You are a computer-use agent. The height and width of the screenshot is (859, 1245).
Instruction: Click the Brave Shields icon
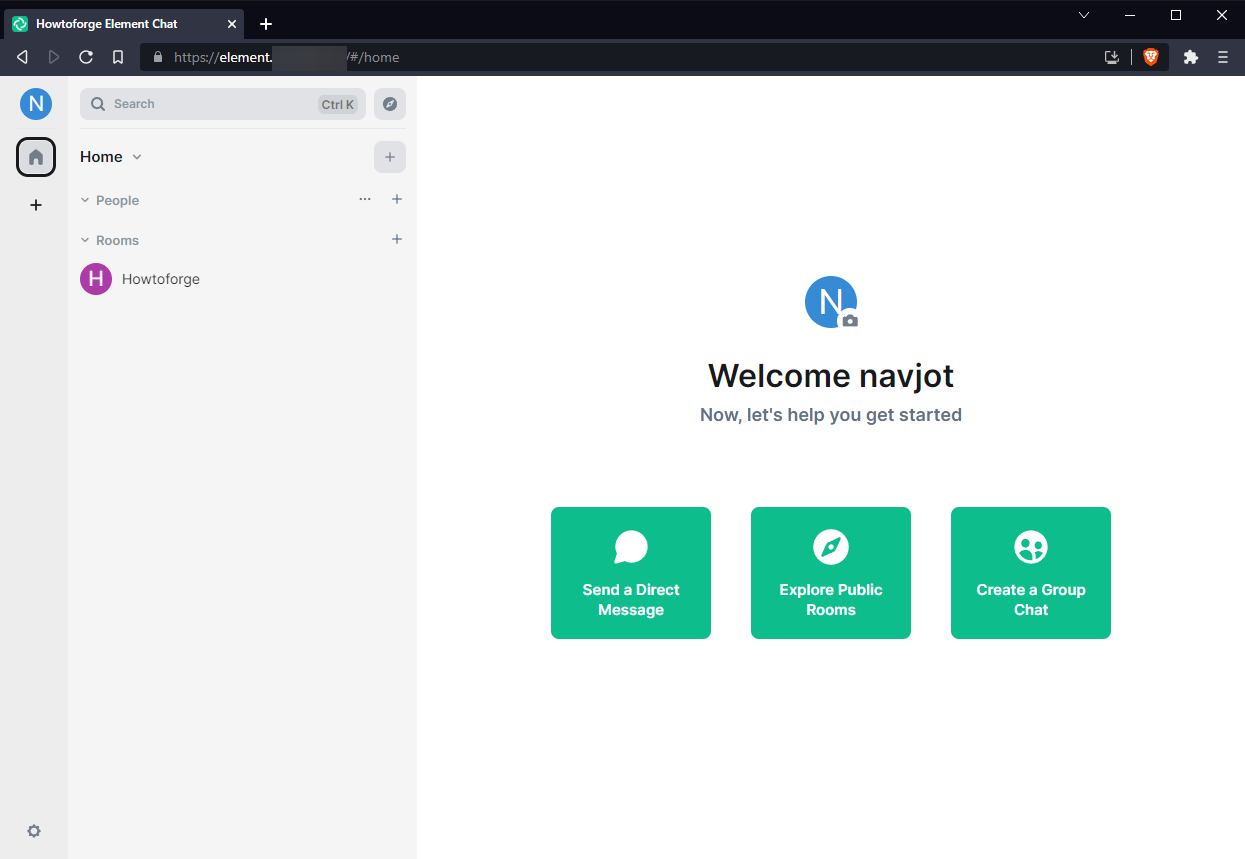click(1150, 57)
